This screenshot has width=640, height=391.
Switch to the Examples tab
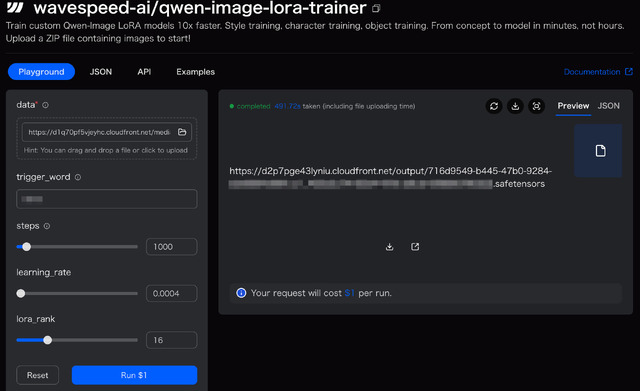[x=196, y=72]
